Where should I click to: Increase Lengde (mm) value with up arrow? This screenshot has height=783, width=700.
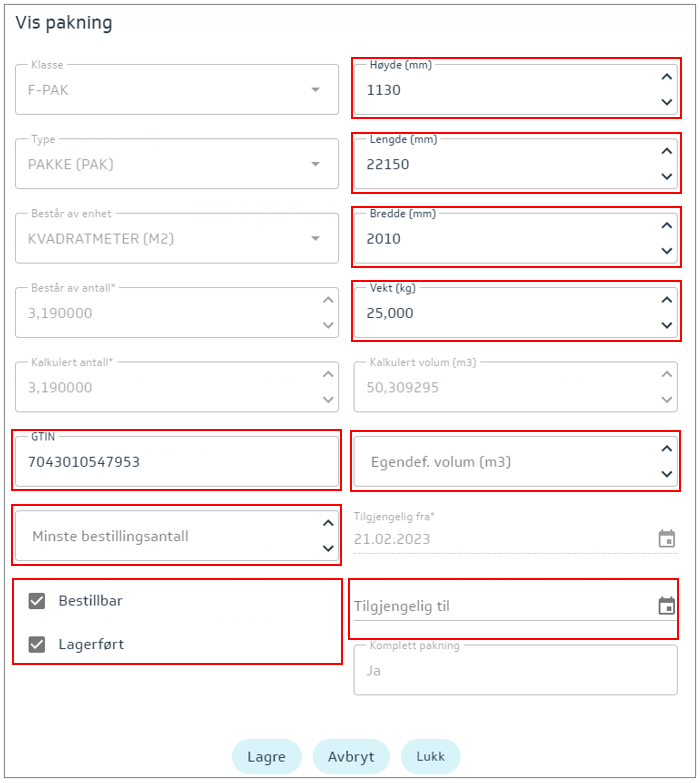667,151
